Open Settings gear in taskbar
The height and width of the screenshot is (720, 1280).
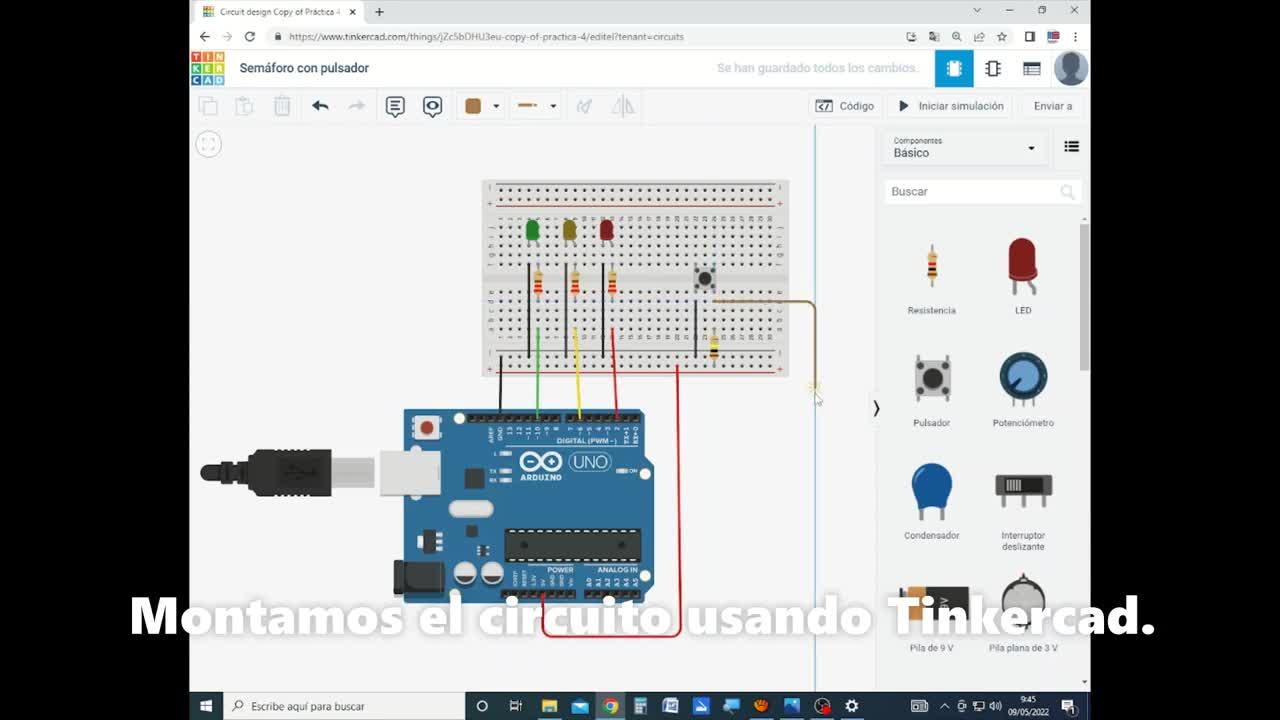[852, 706]
